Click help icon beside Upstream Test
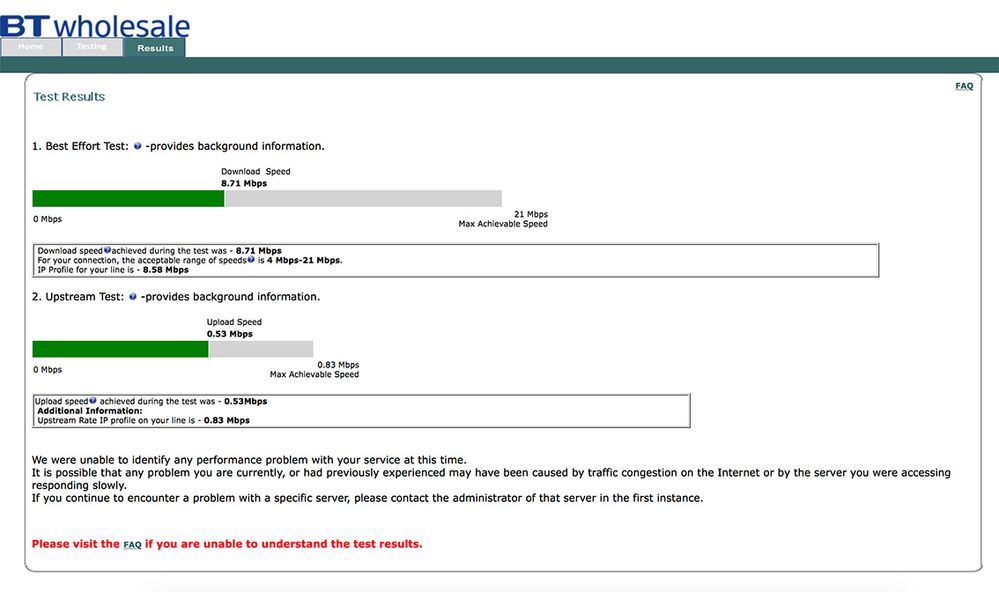999x592 pixels. 133,297
